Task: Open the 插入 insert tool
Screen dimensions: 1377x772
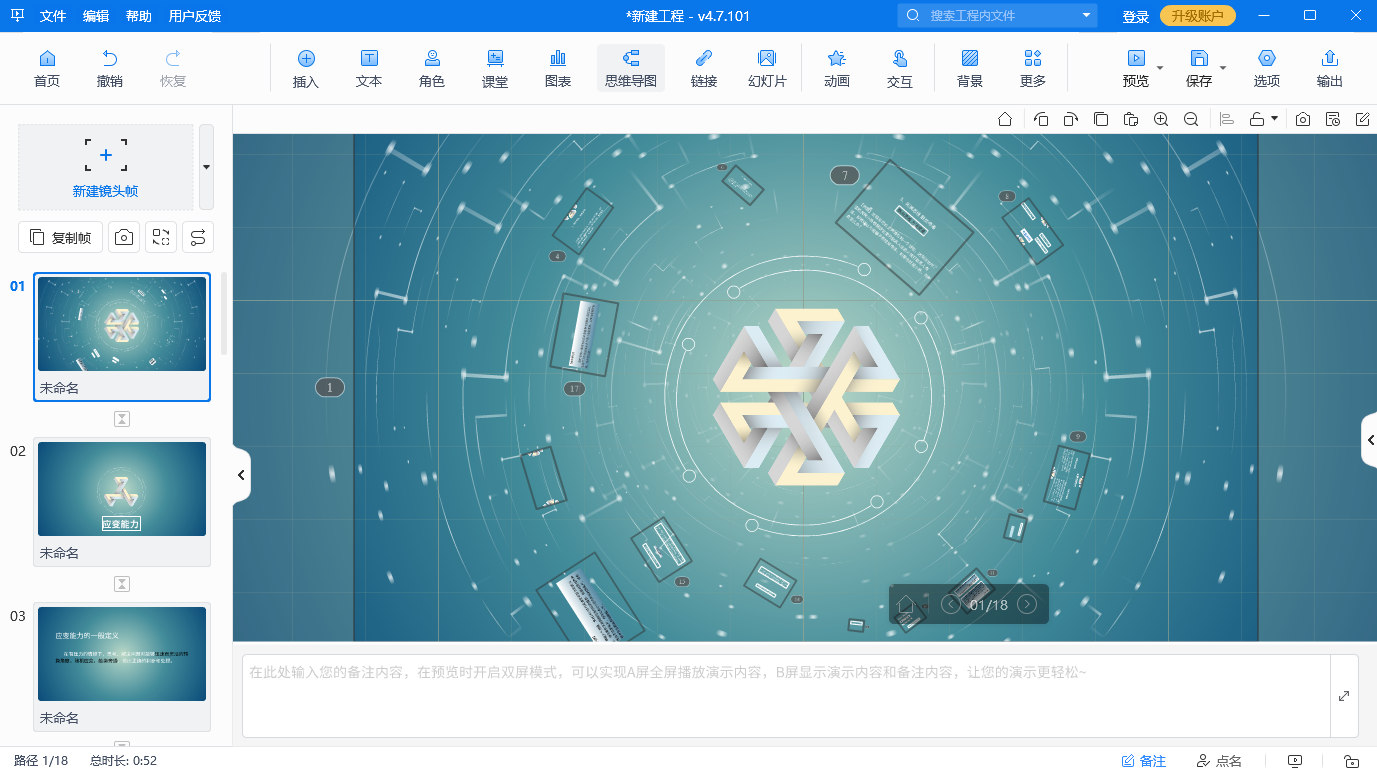Action: point(306,68)
